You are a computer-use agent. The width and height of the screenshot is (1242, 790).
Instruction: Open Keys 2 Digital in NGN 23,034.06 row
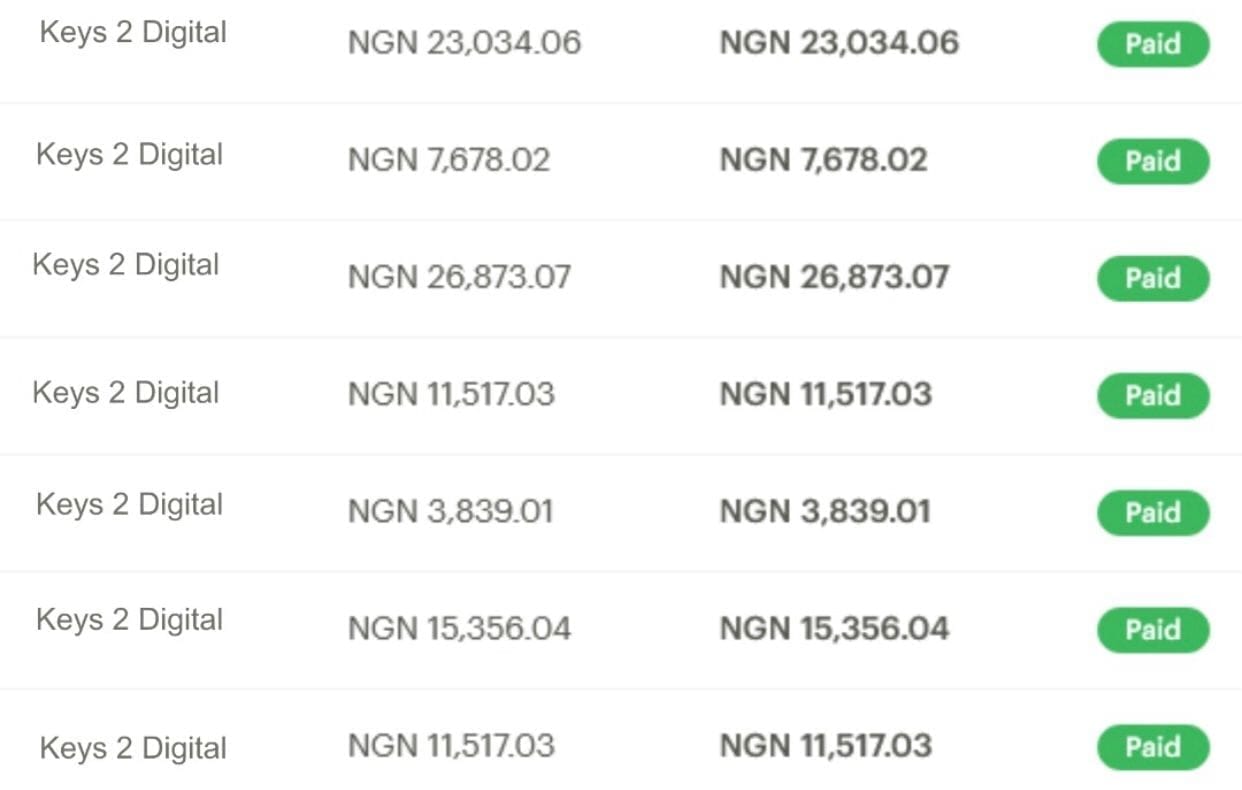click(133, 32)
